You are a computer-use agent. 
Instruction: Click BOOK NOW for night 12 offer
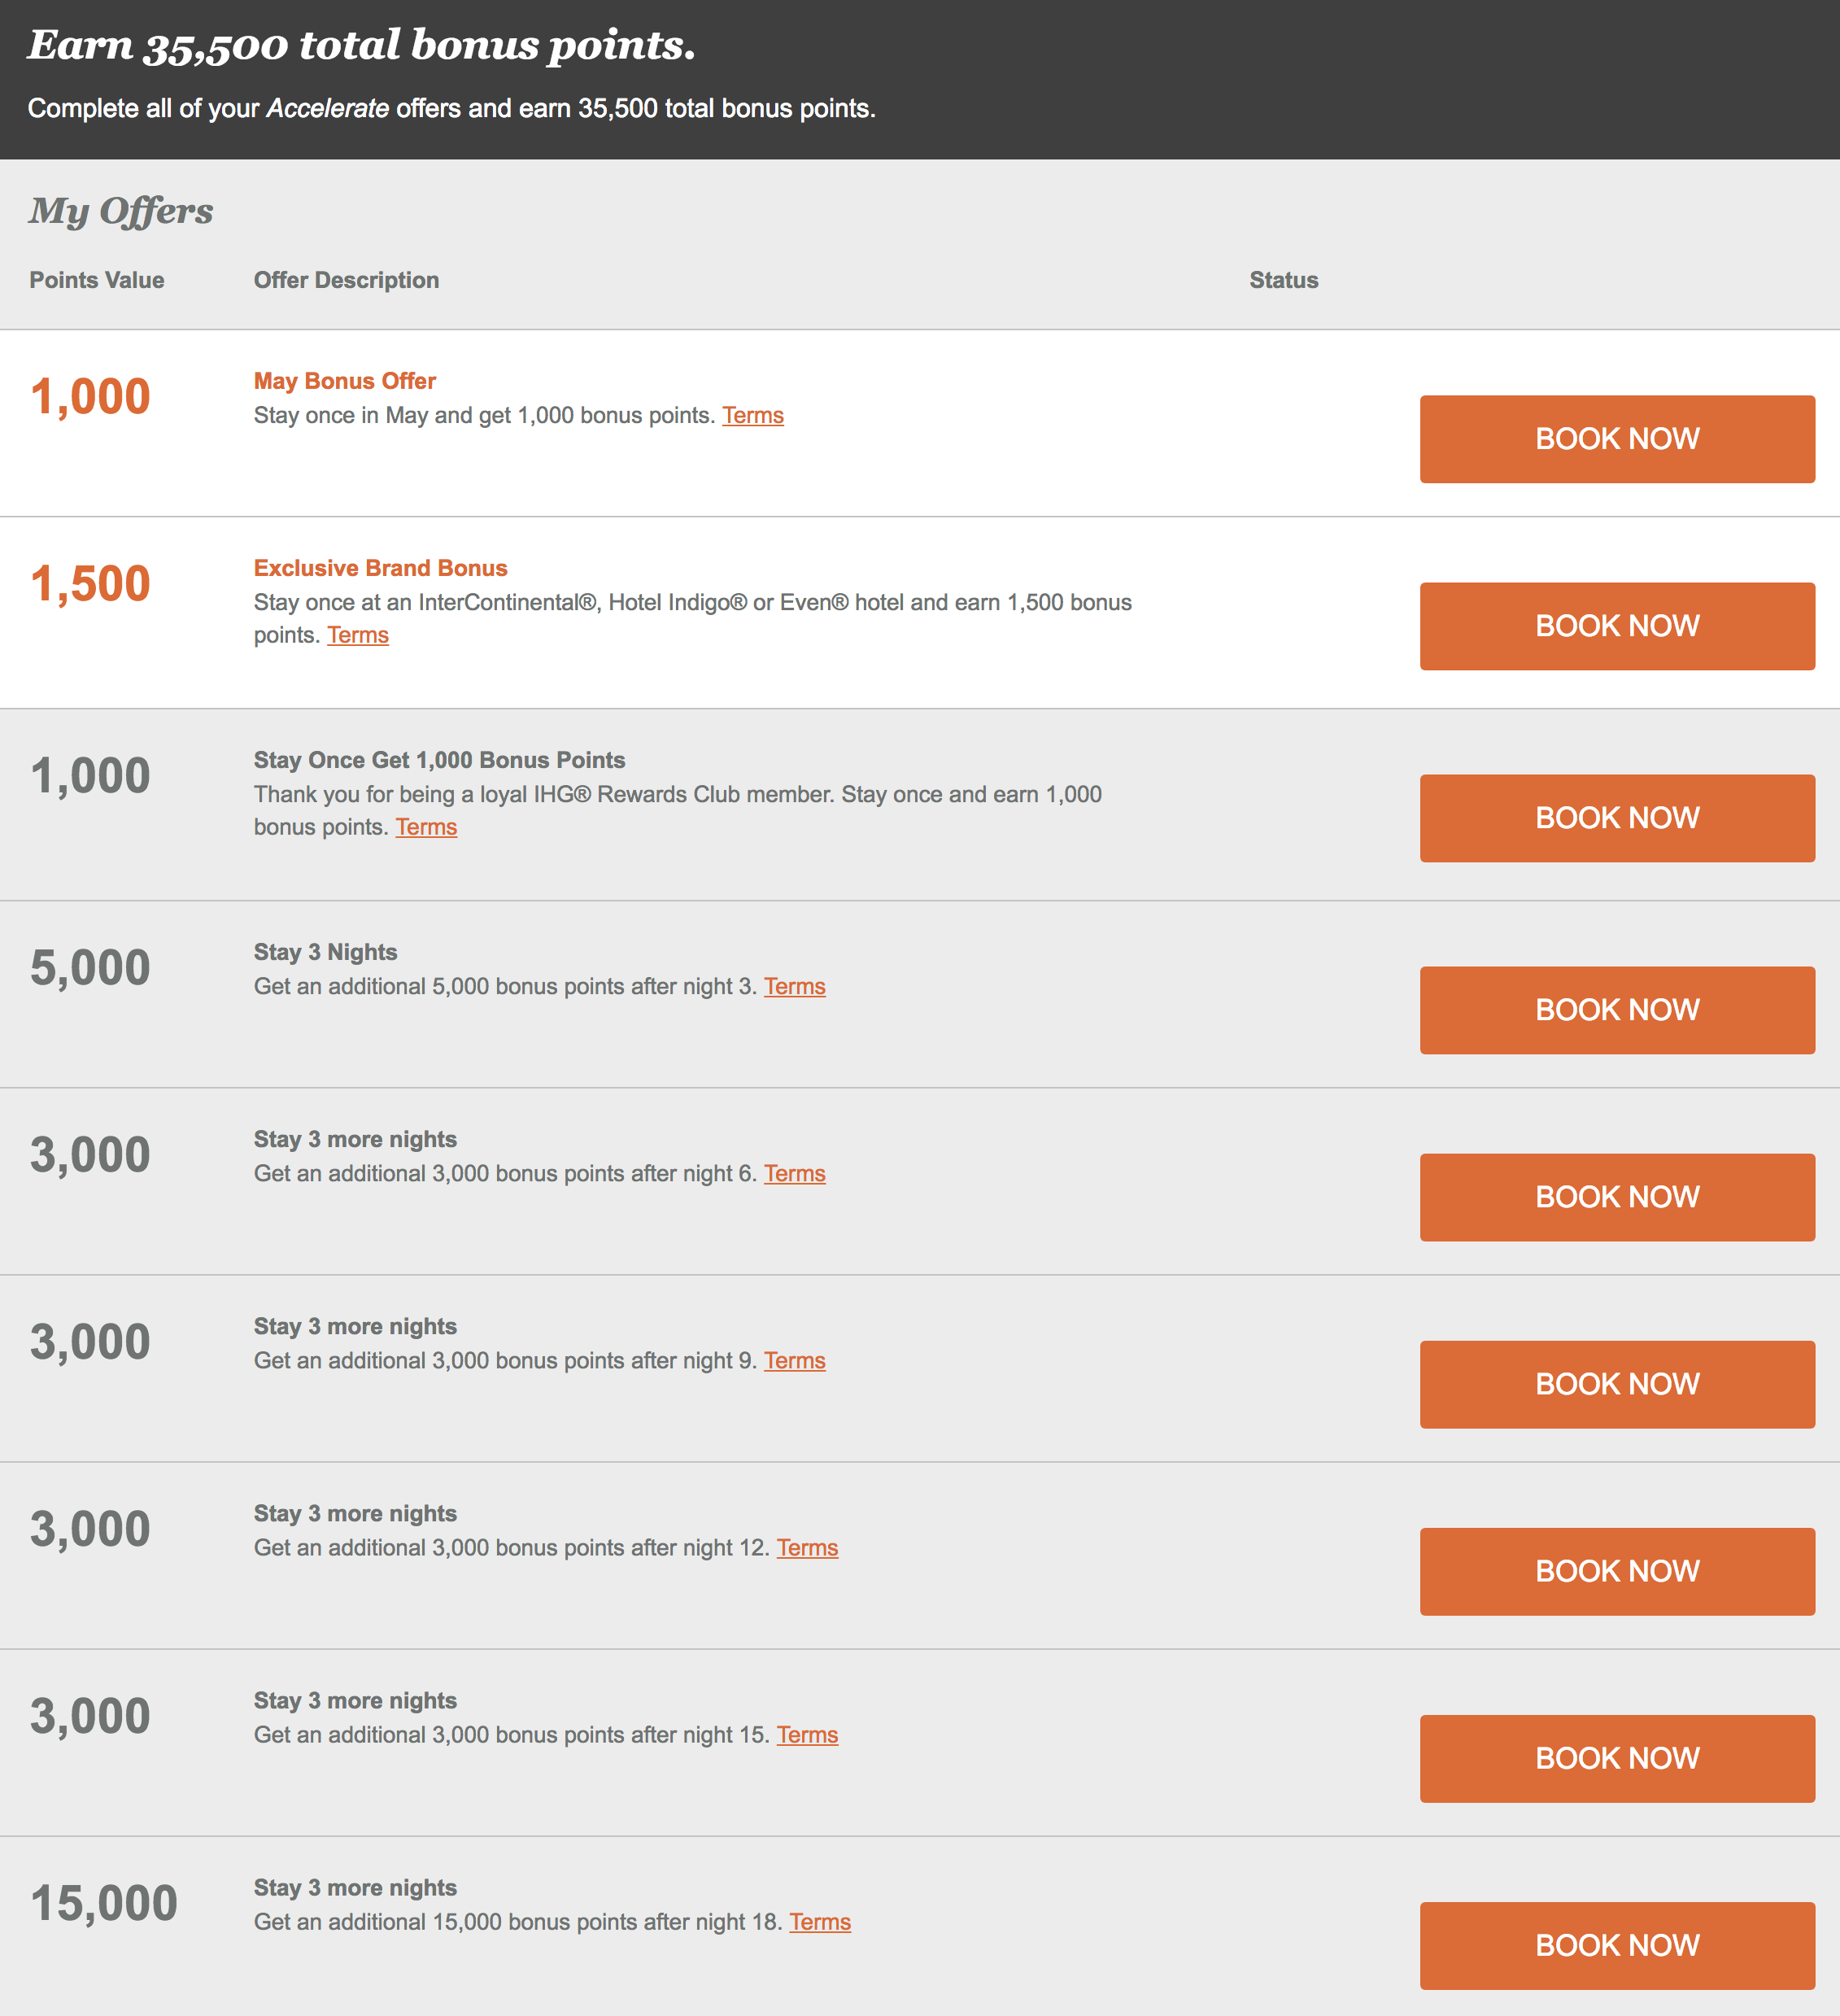(1616, 1571)
